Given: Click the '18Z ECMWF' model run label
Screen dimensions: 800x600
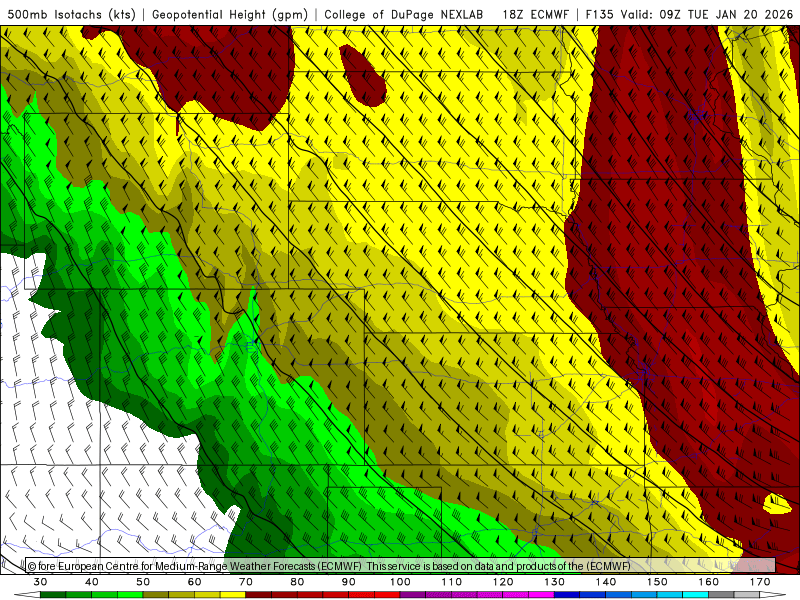Looking at the screenshot, I should pos(535,14).
